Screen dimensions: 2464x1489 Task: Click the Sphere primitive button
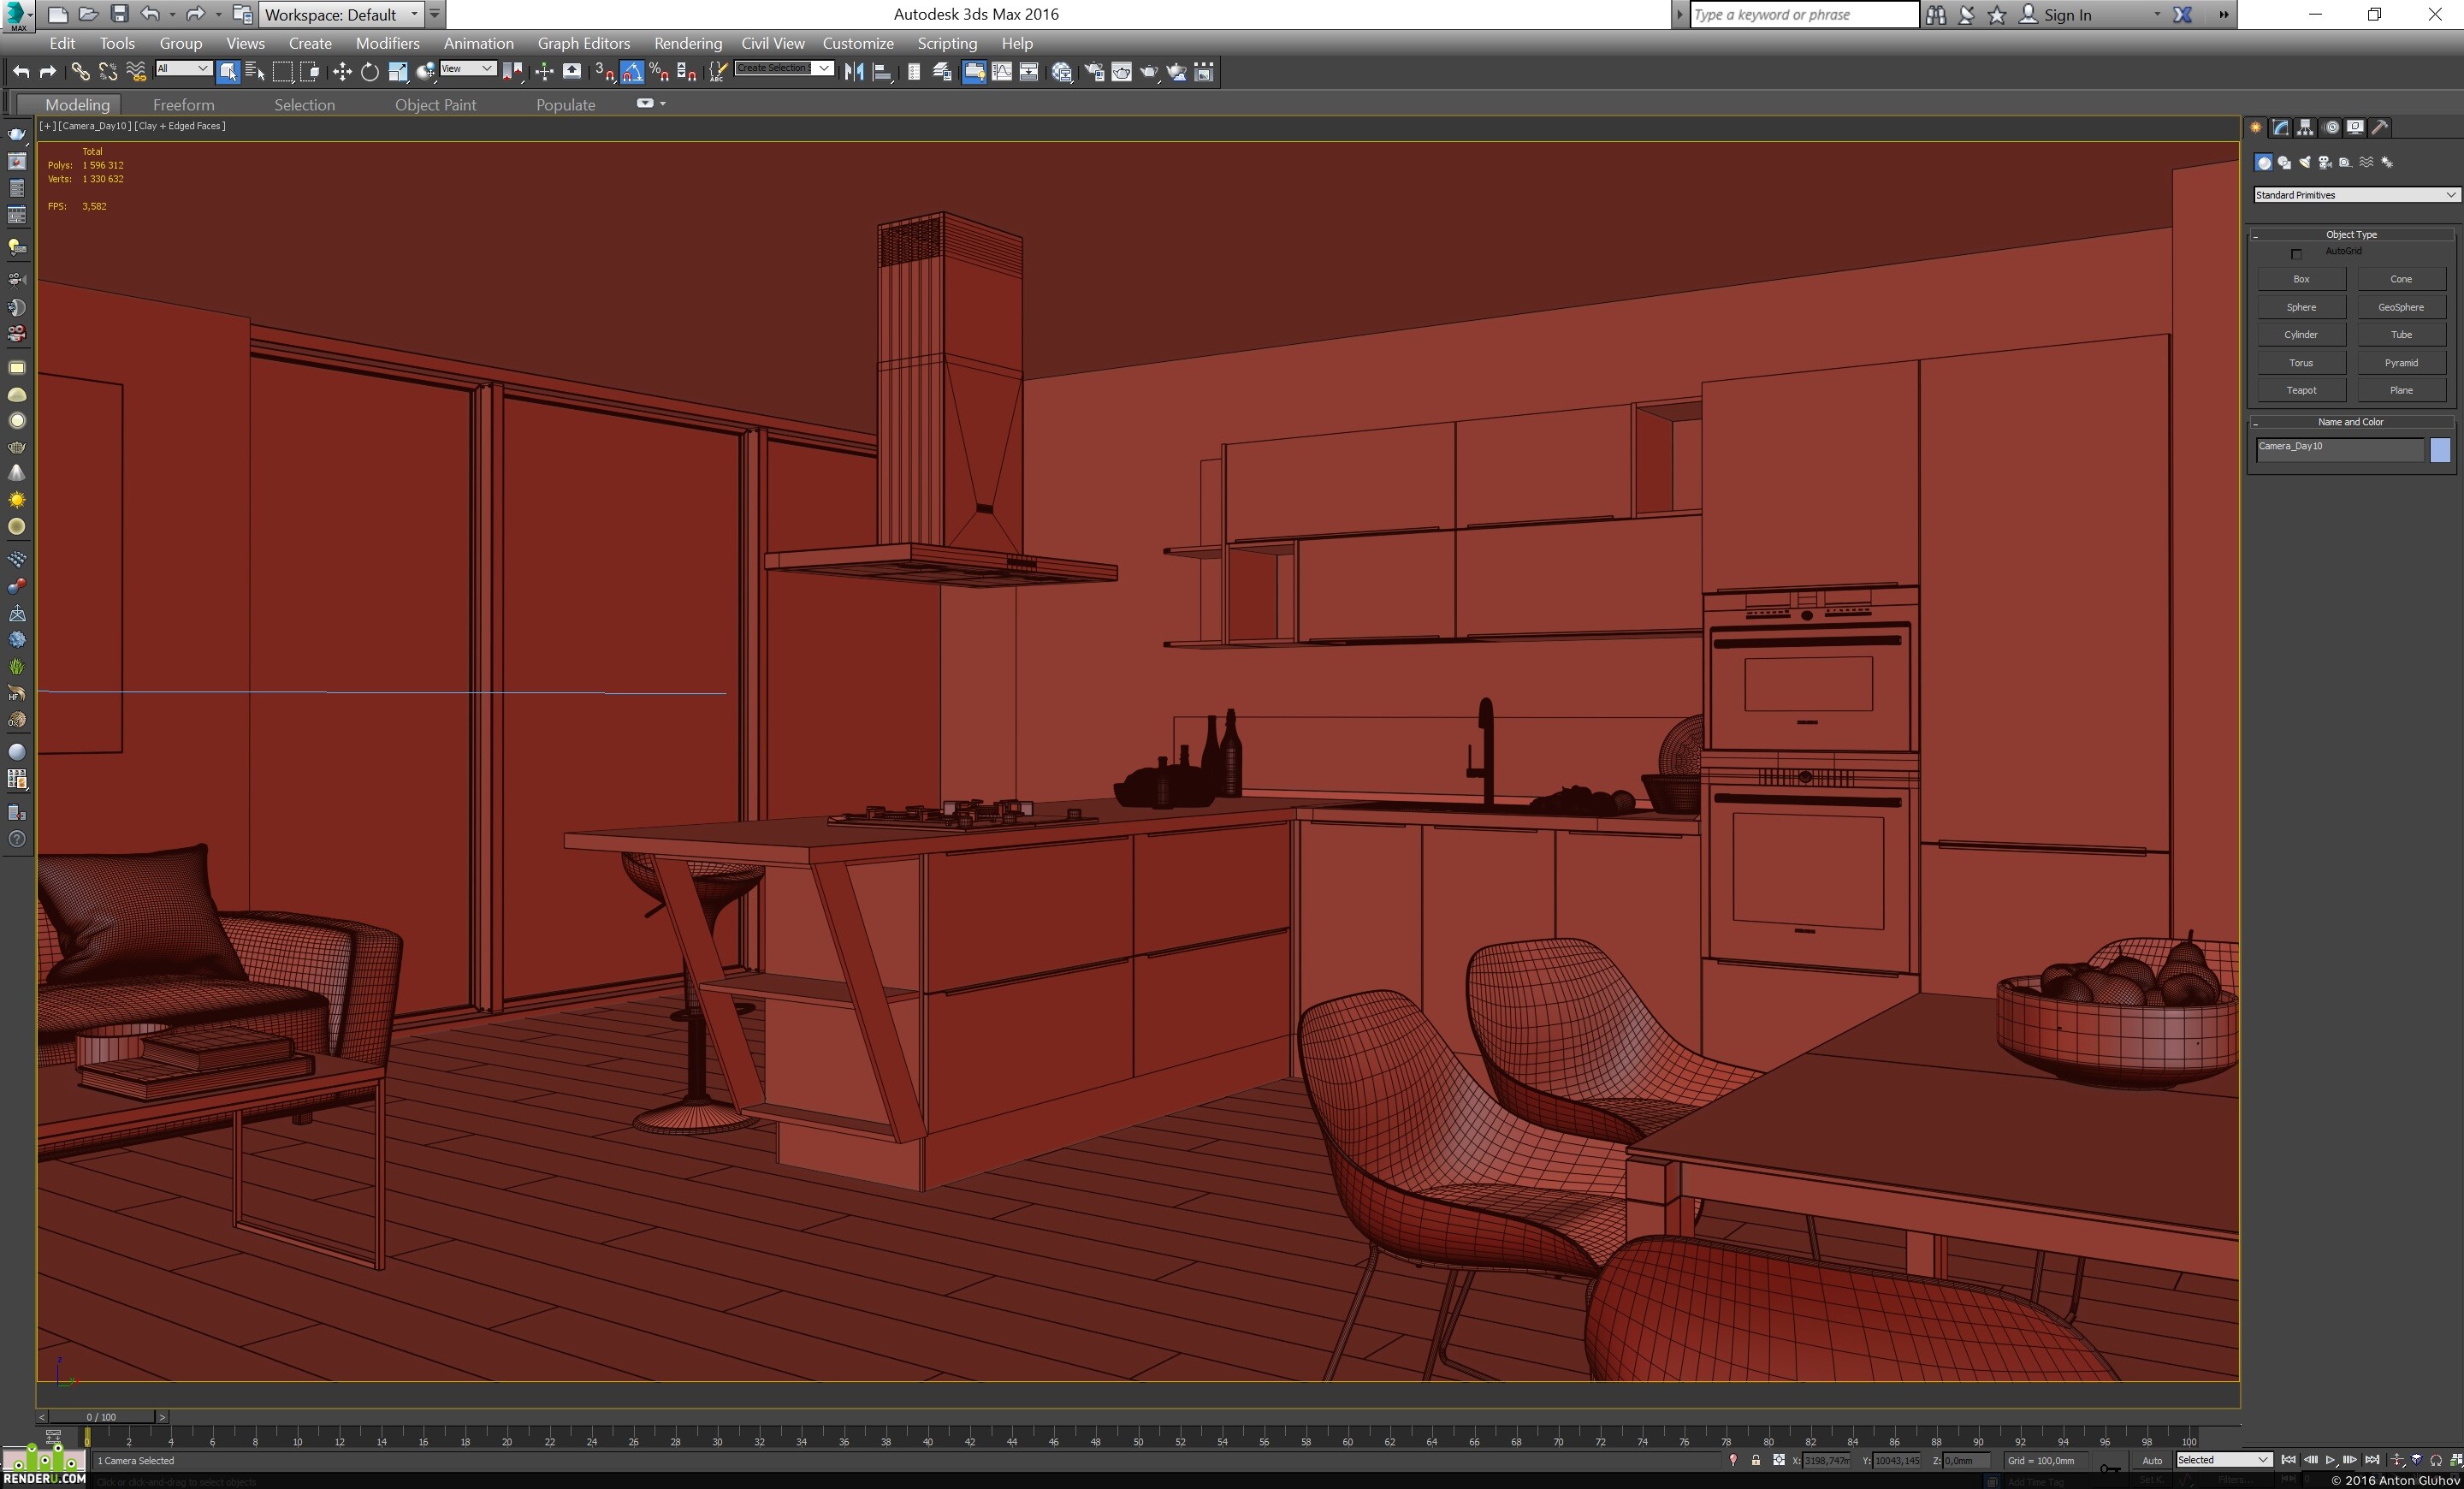pos(2300,307)
